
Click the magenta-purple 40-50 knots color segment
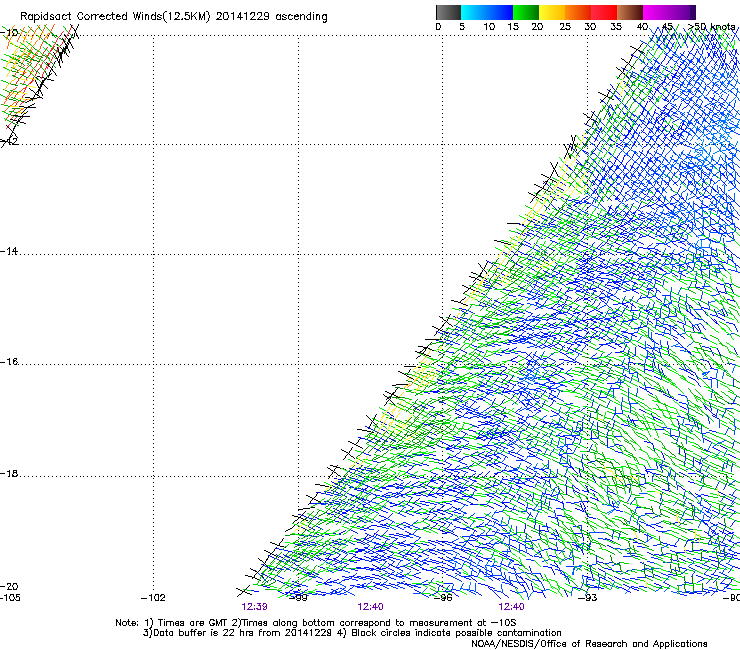pos(669,12)
